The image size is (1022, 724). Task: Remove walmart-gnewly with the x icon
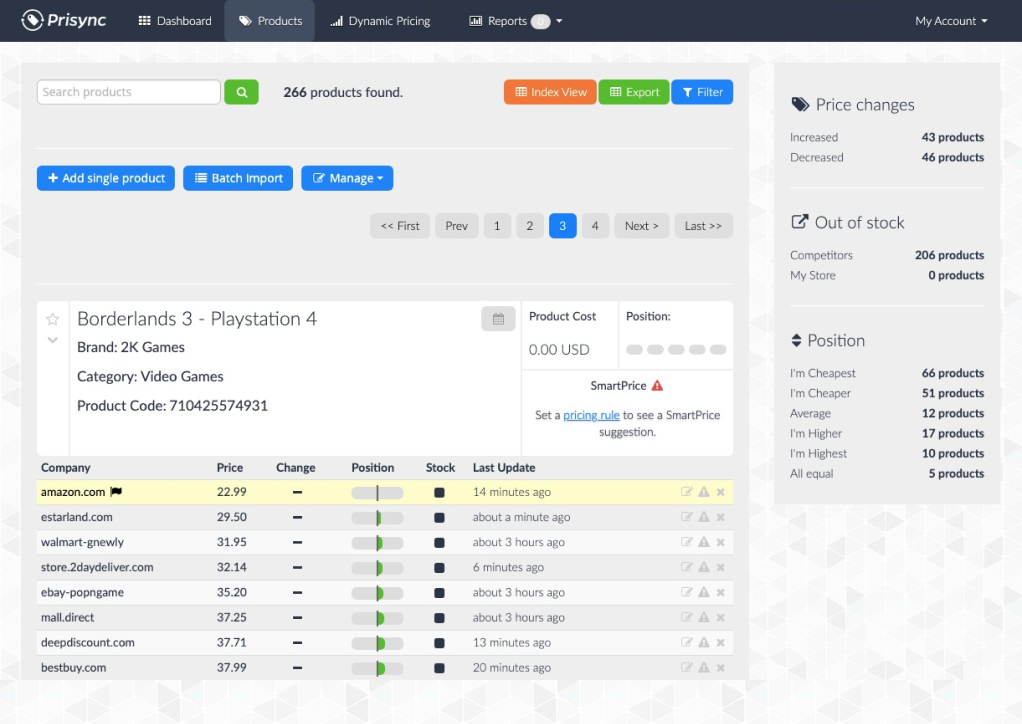coord(719,541)
